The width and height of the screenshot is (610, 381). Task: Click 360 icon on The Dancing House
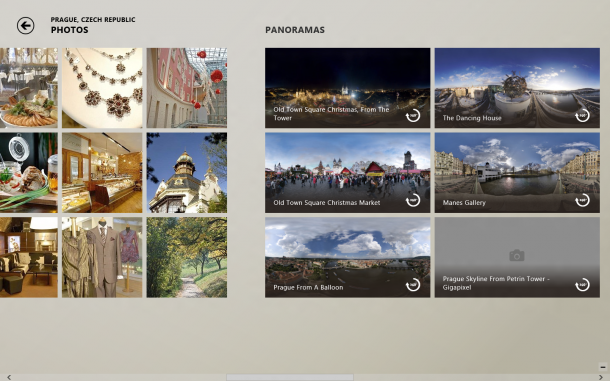pyautogui.click(x=582, y=116)
